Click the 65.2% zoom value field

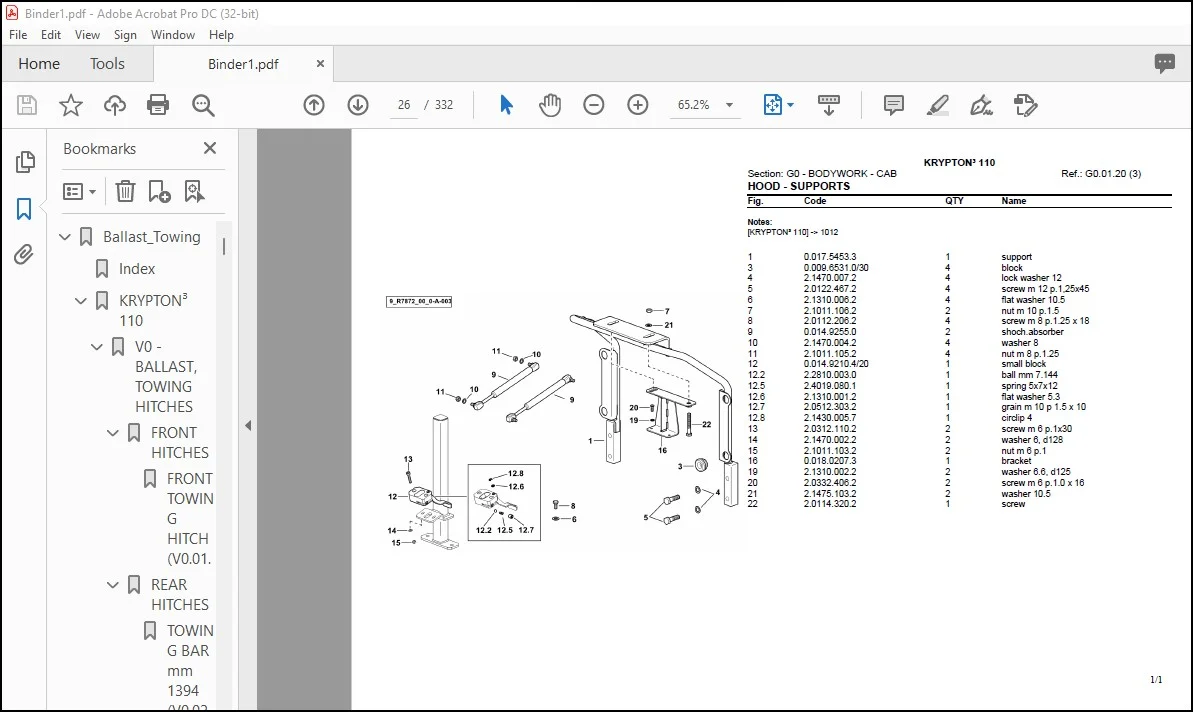[x=694, y=105]
